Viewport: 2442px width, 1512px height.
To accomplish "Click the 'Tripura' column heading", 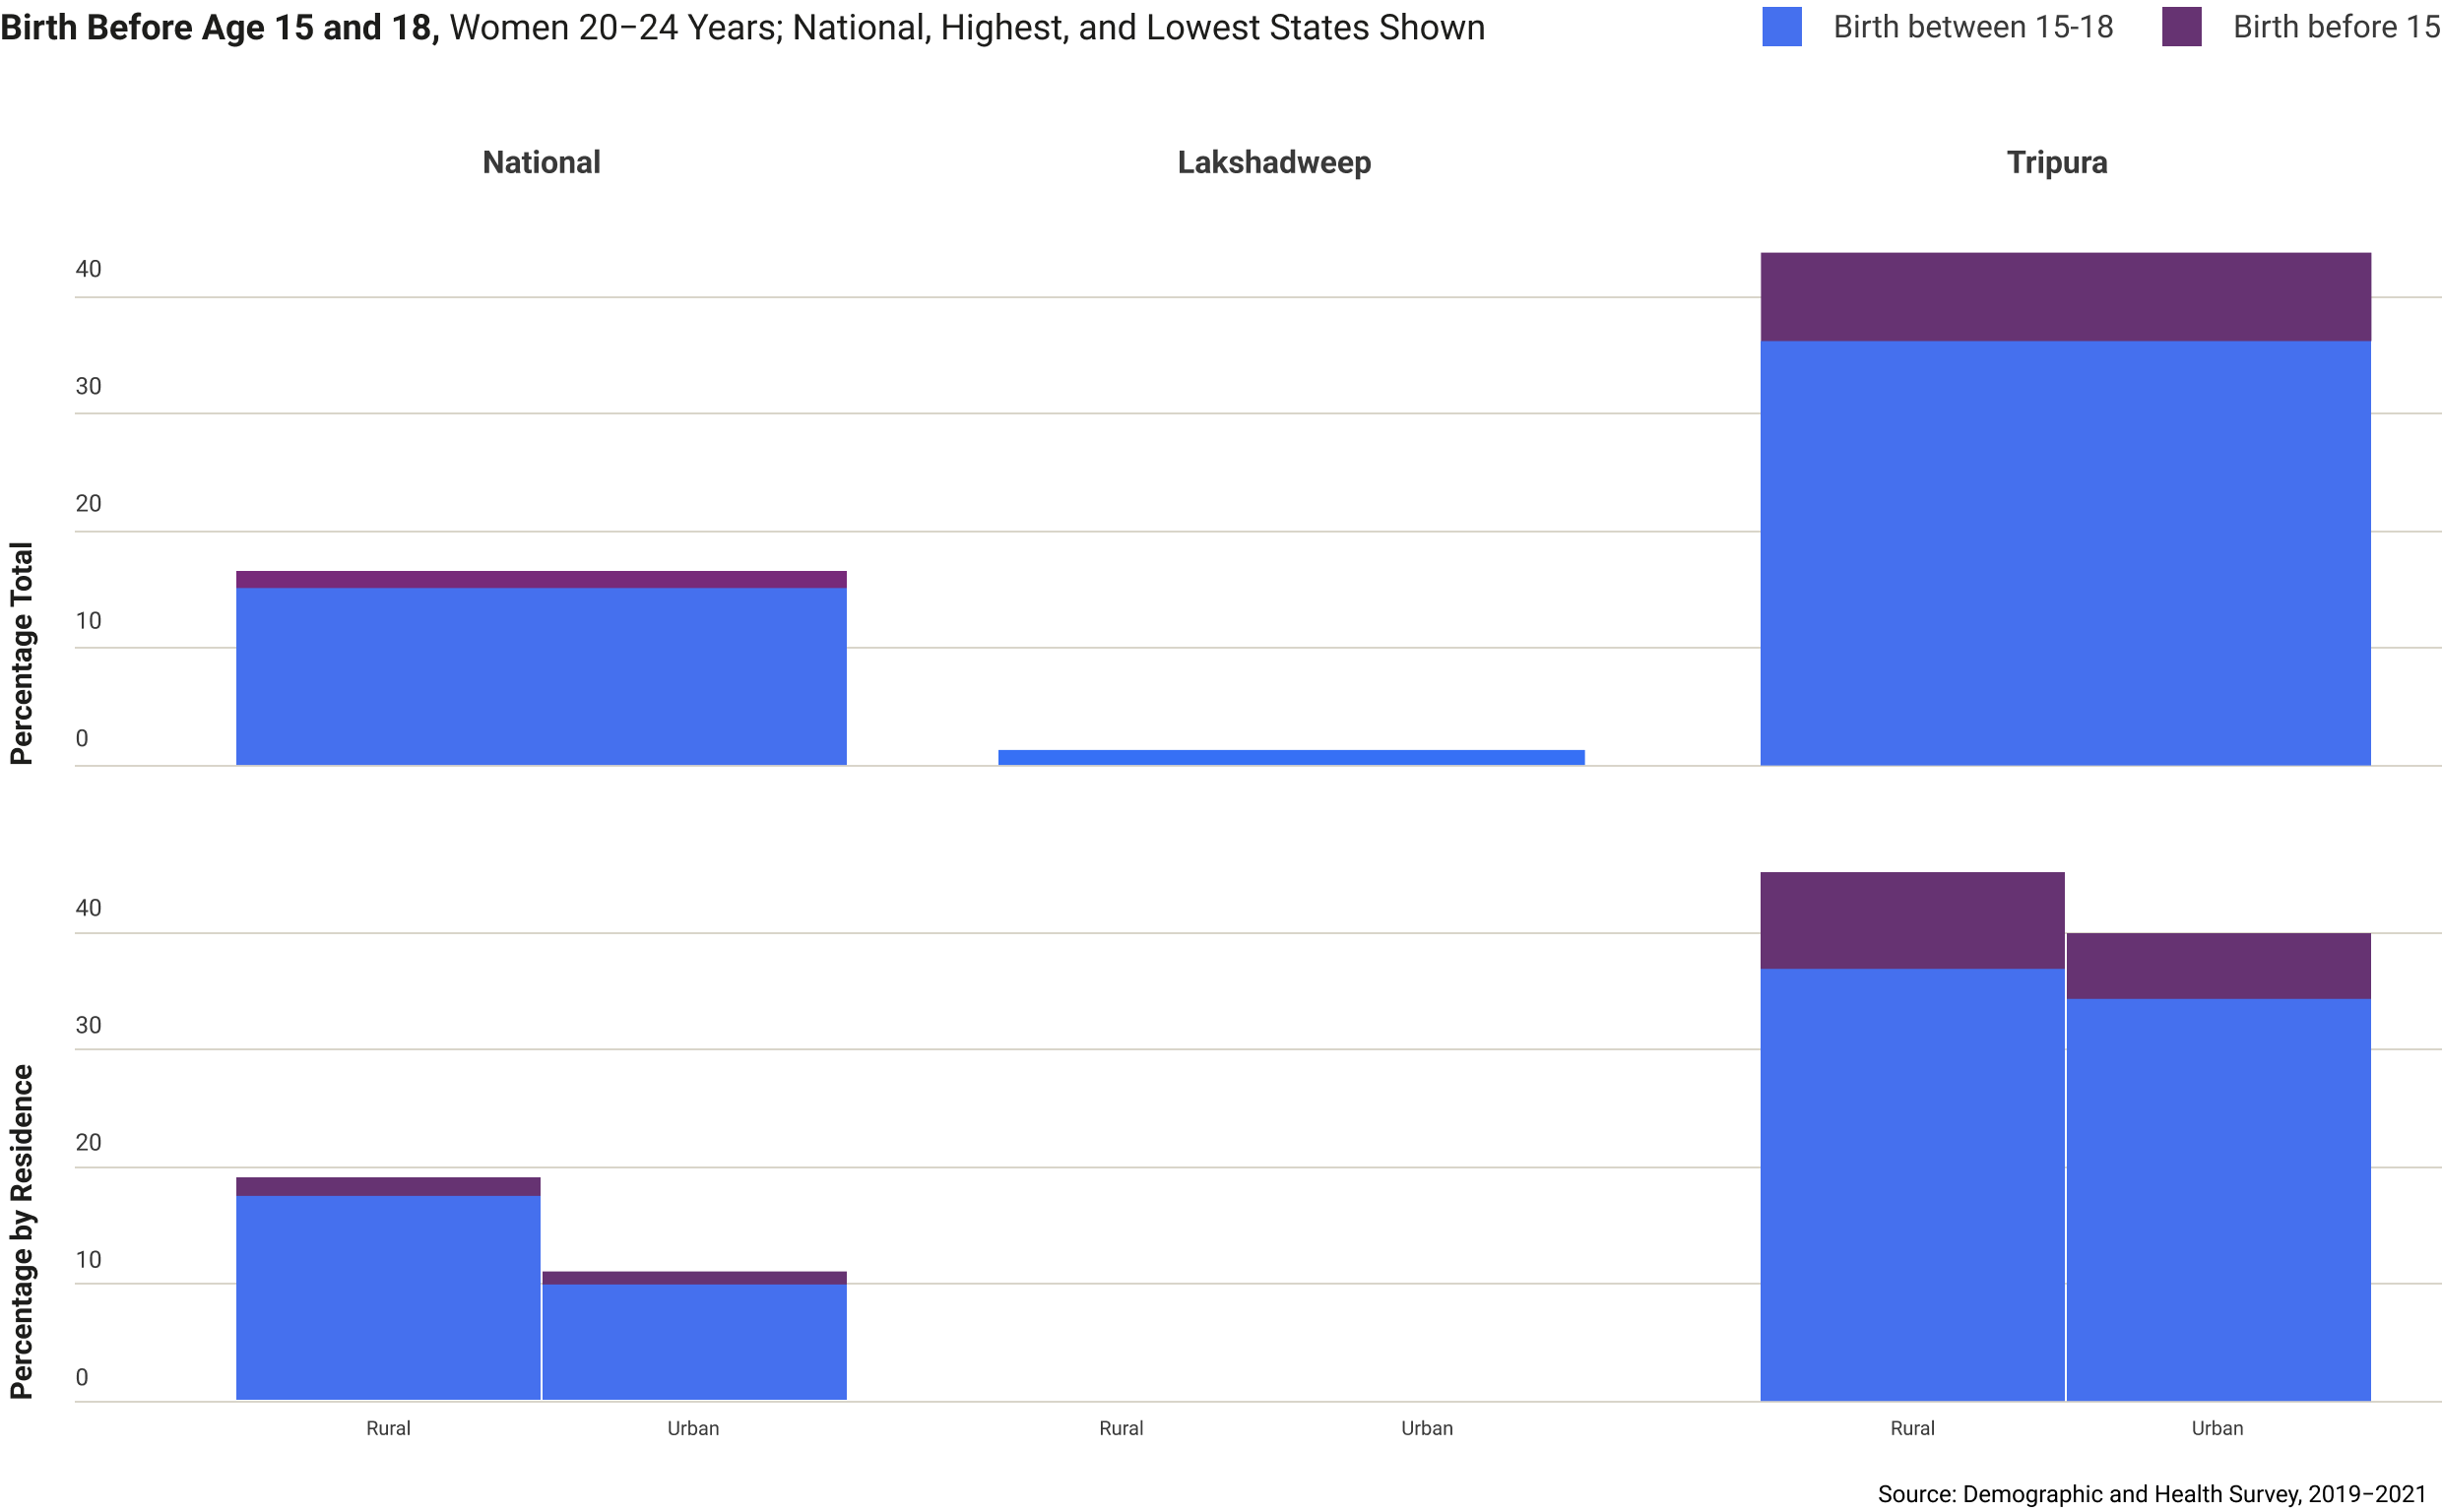I will (2056, 162).
